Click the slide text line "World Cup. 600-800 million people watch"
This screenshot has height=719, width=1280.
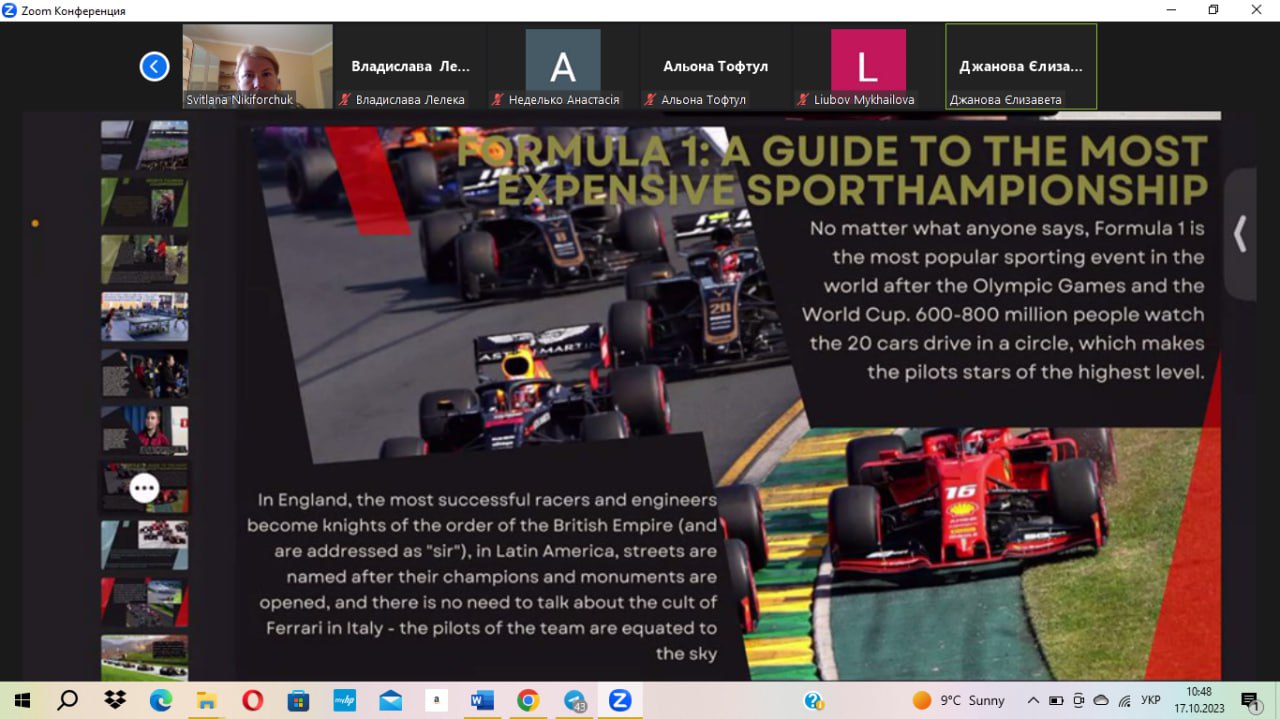pyautogui.click(x=1003, y=314)
